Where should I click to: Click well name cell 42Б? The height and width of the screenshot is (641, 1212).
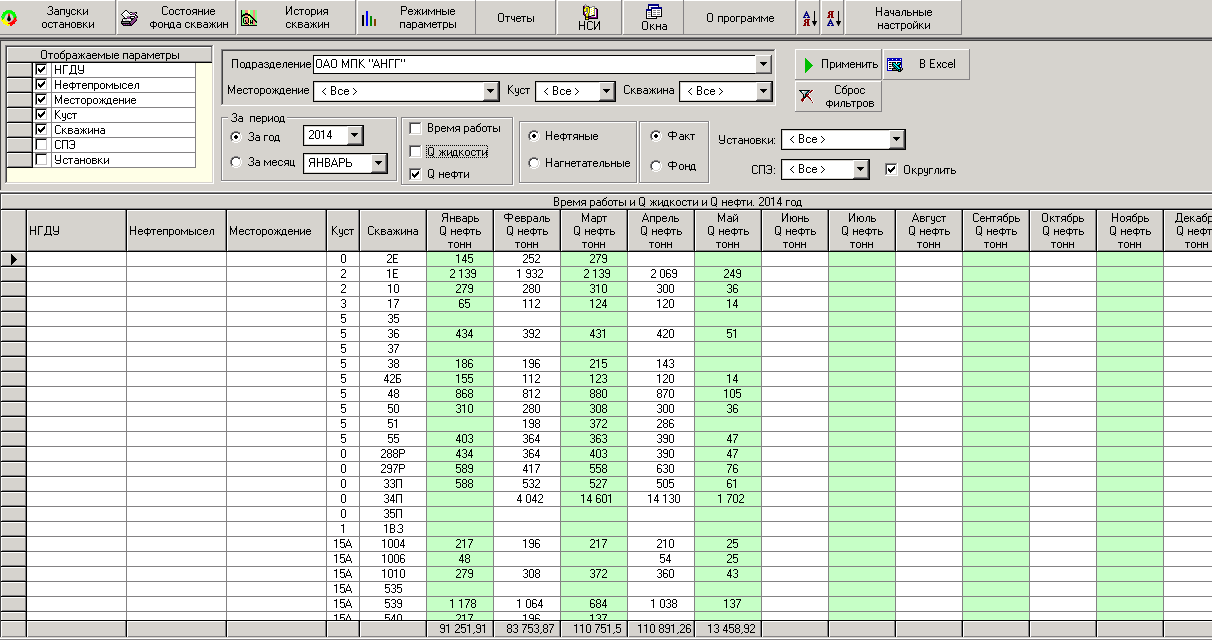tap(392, 379)
